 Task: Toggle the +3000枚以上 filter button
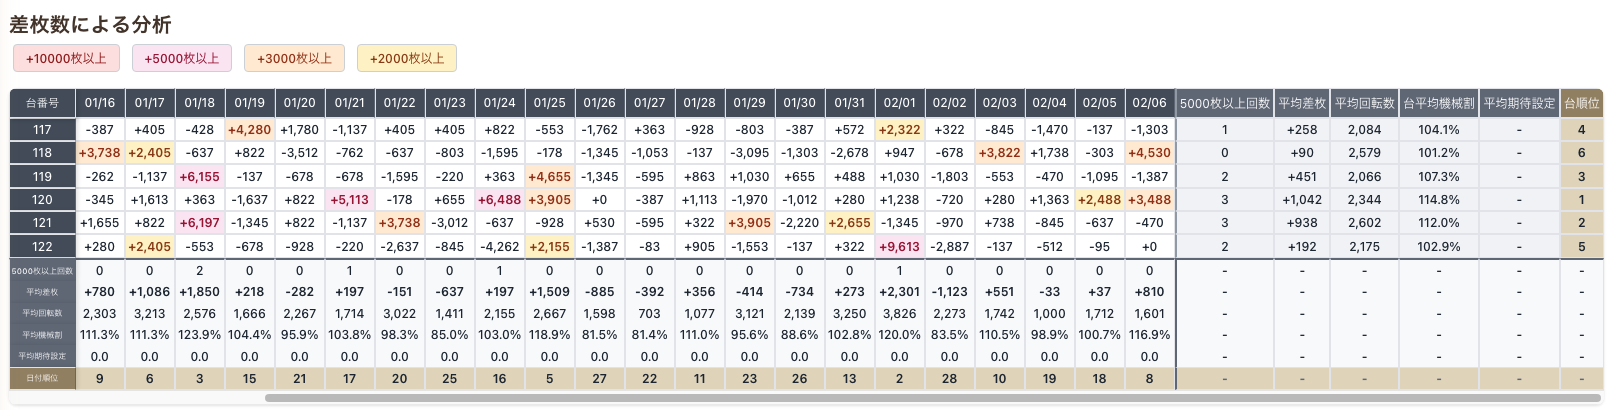tap(294, 59)
